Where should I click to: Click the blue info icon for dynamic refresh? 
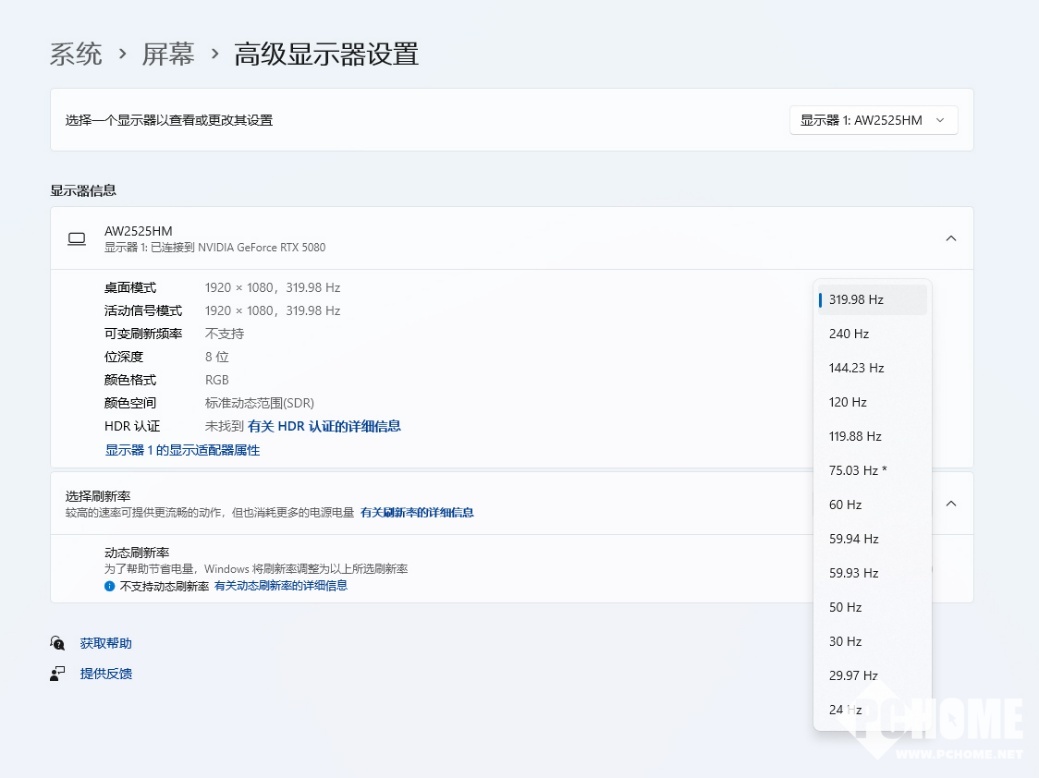pos(109,586)
